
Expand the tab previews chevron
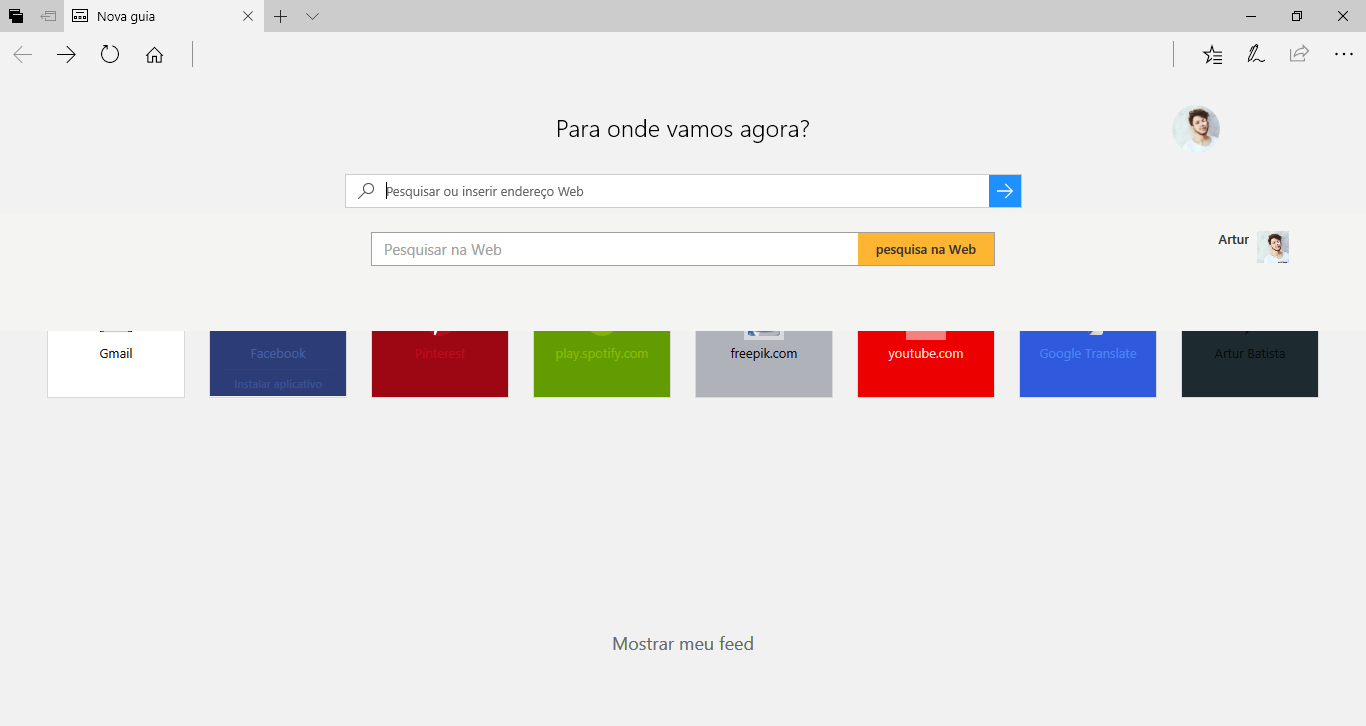(312, 16)
